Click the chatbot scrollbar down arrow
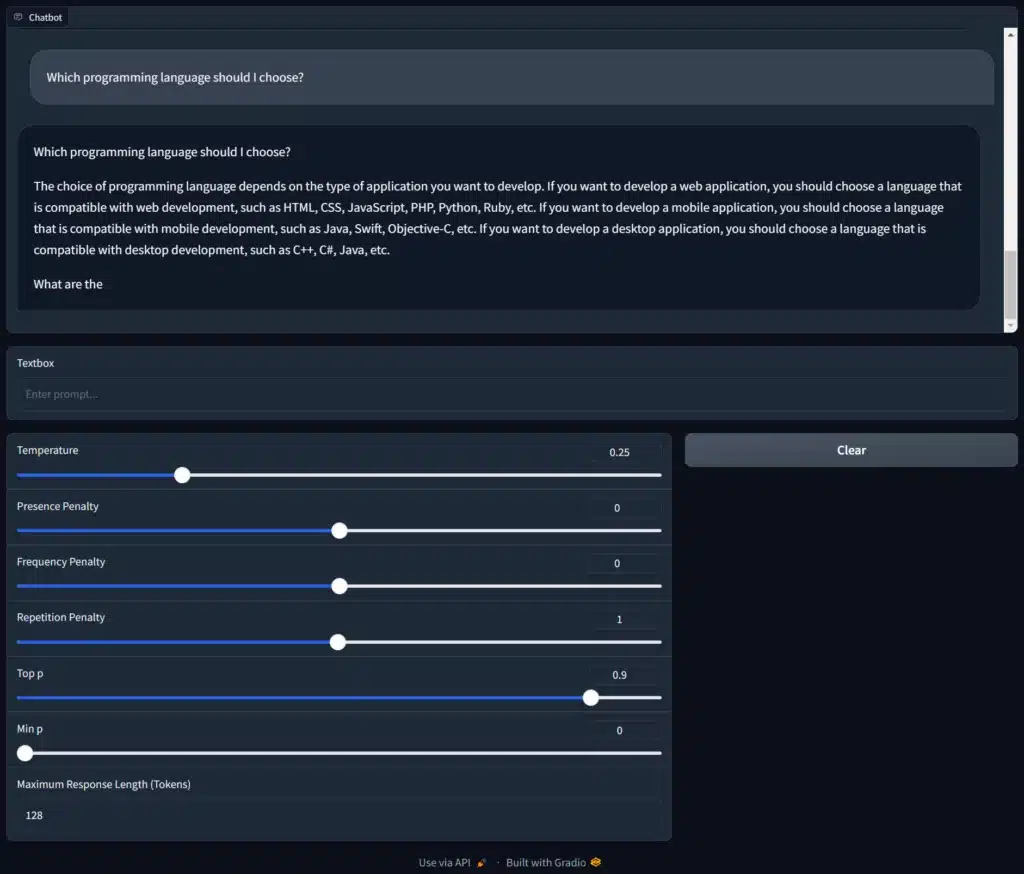This screenshot has width=1024, height=874. pos(1010,325)
